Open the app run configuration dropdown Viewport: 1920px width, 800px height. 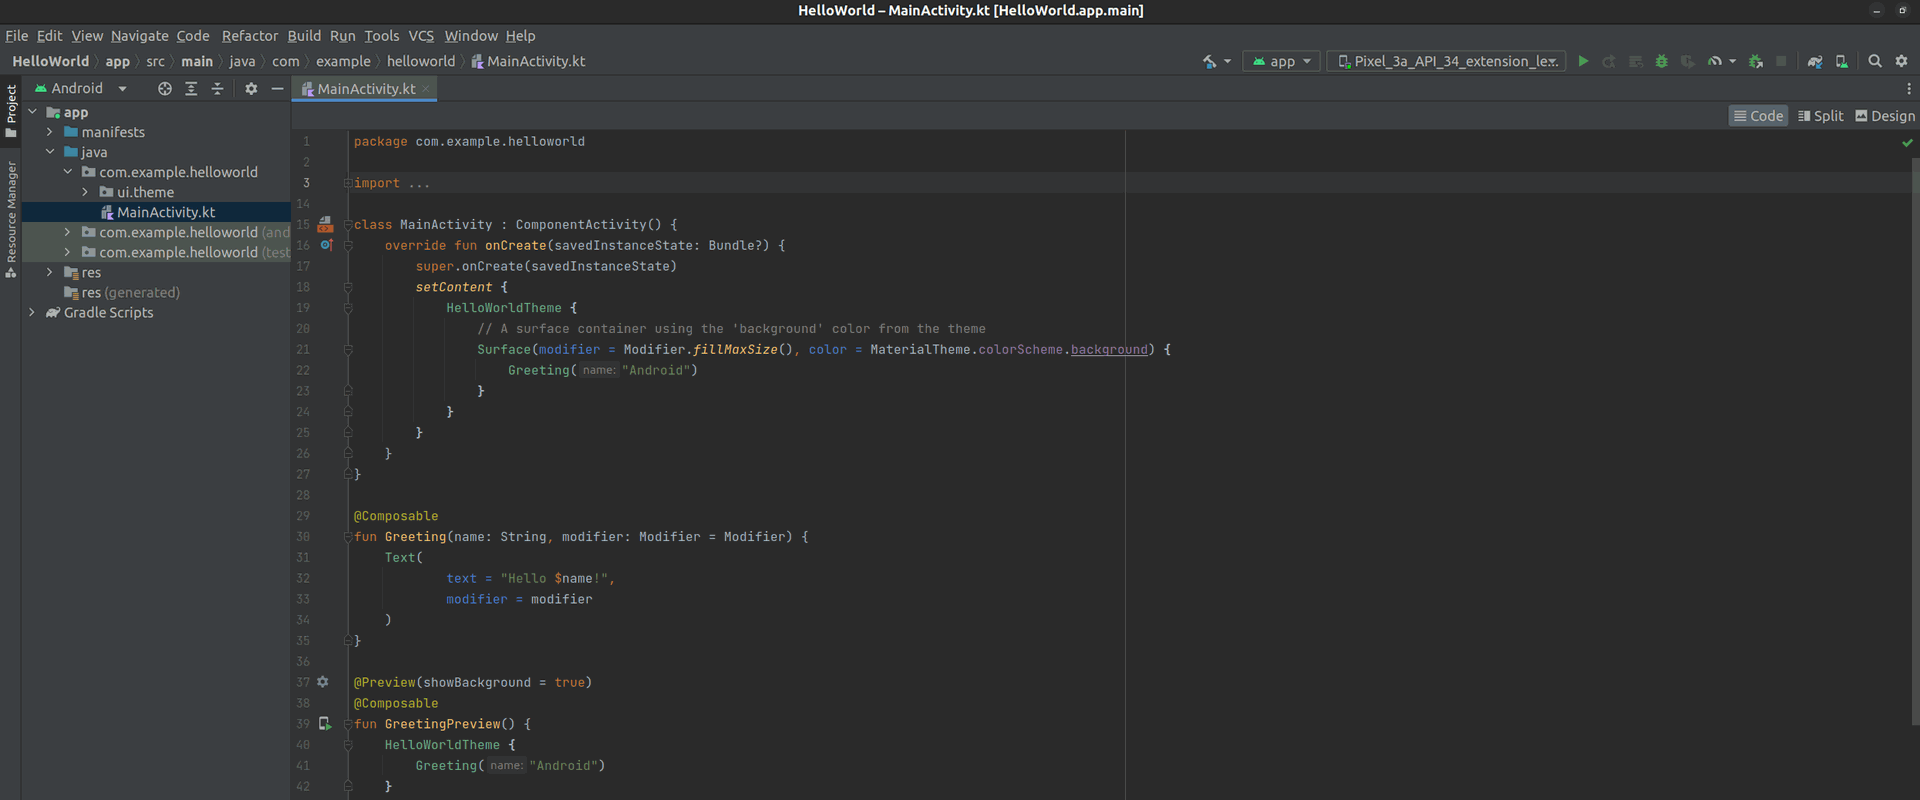tap(1282, 61)
